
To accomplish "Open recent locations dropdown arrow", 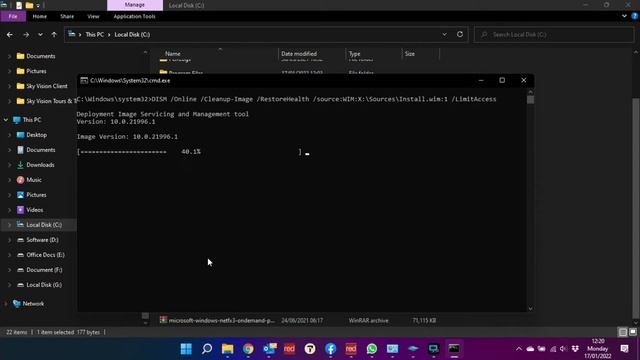I will pyautogui.click(x=40, y=35).
